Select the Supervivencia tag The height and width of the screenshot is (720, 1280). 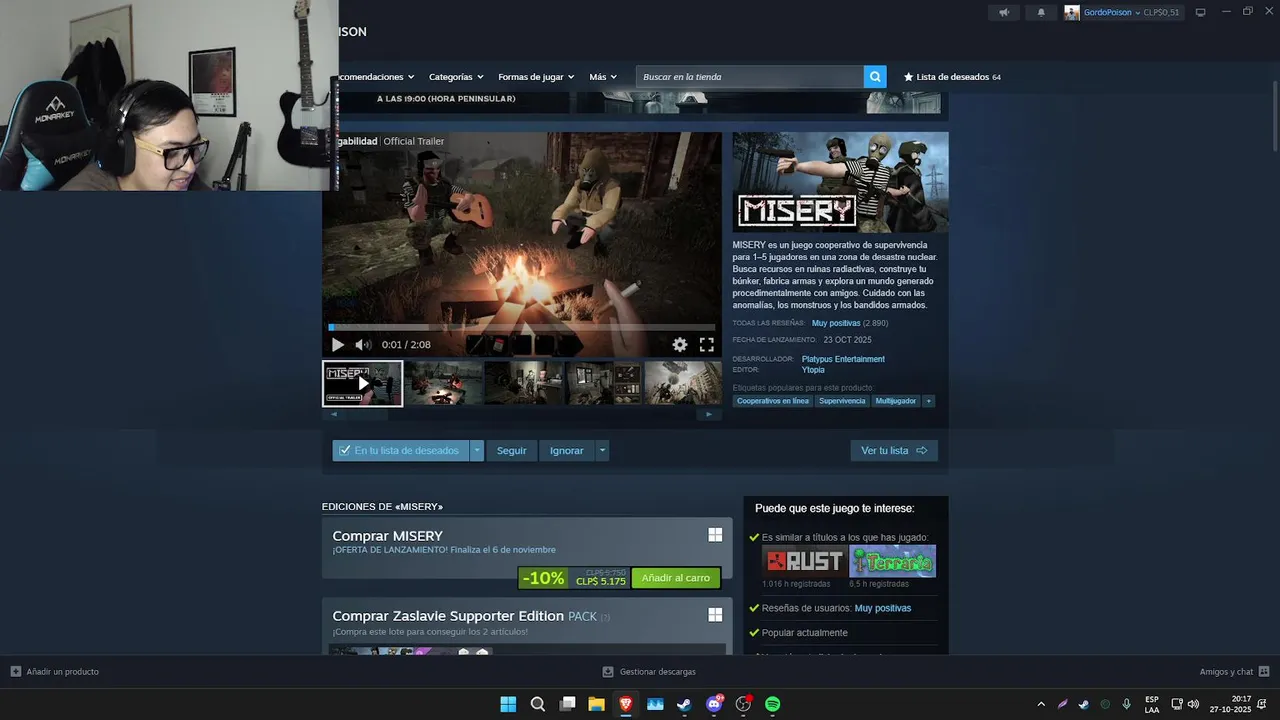(842, 401)
